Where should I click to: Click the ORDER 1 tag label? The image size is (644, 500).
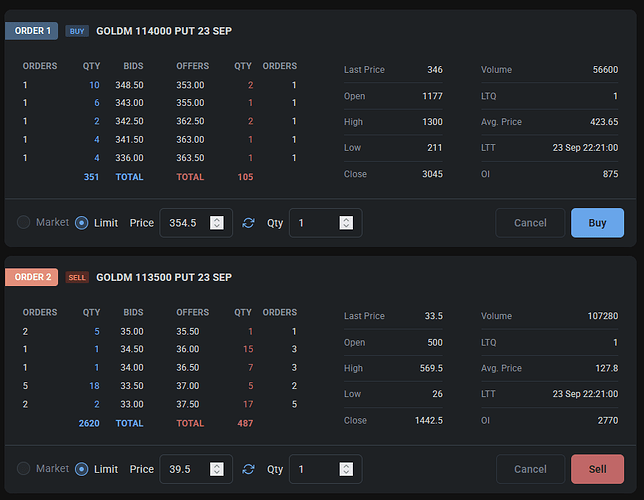tap(32, 31)
